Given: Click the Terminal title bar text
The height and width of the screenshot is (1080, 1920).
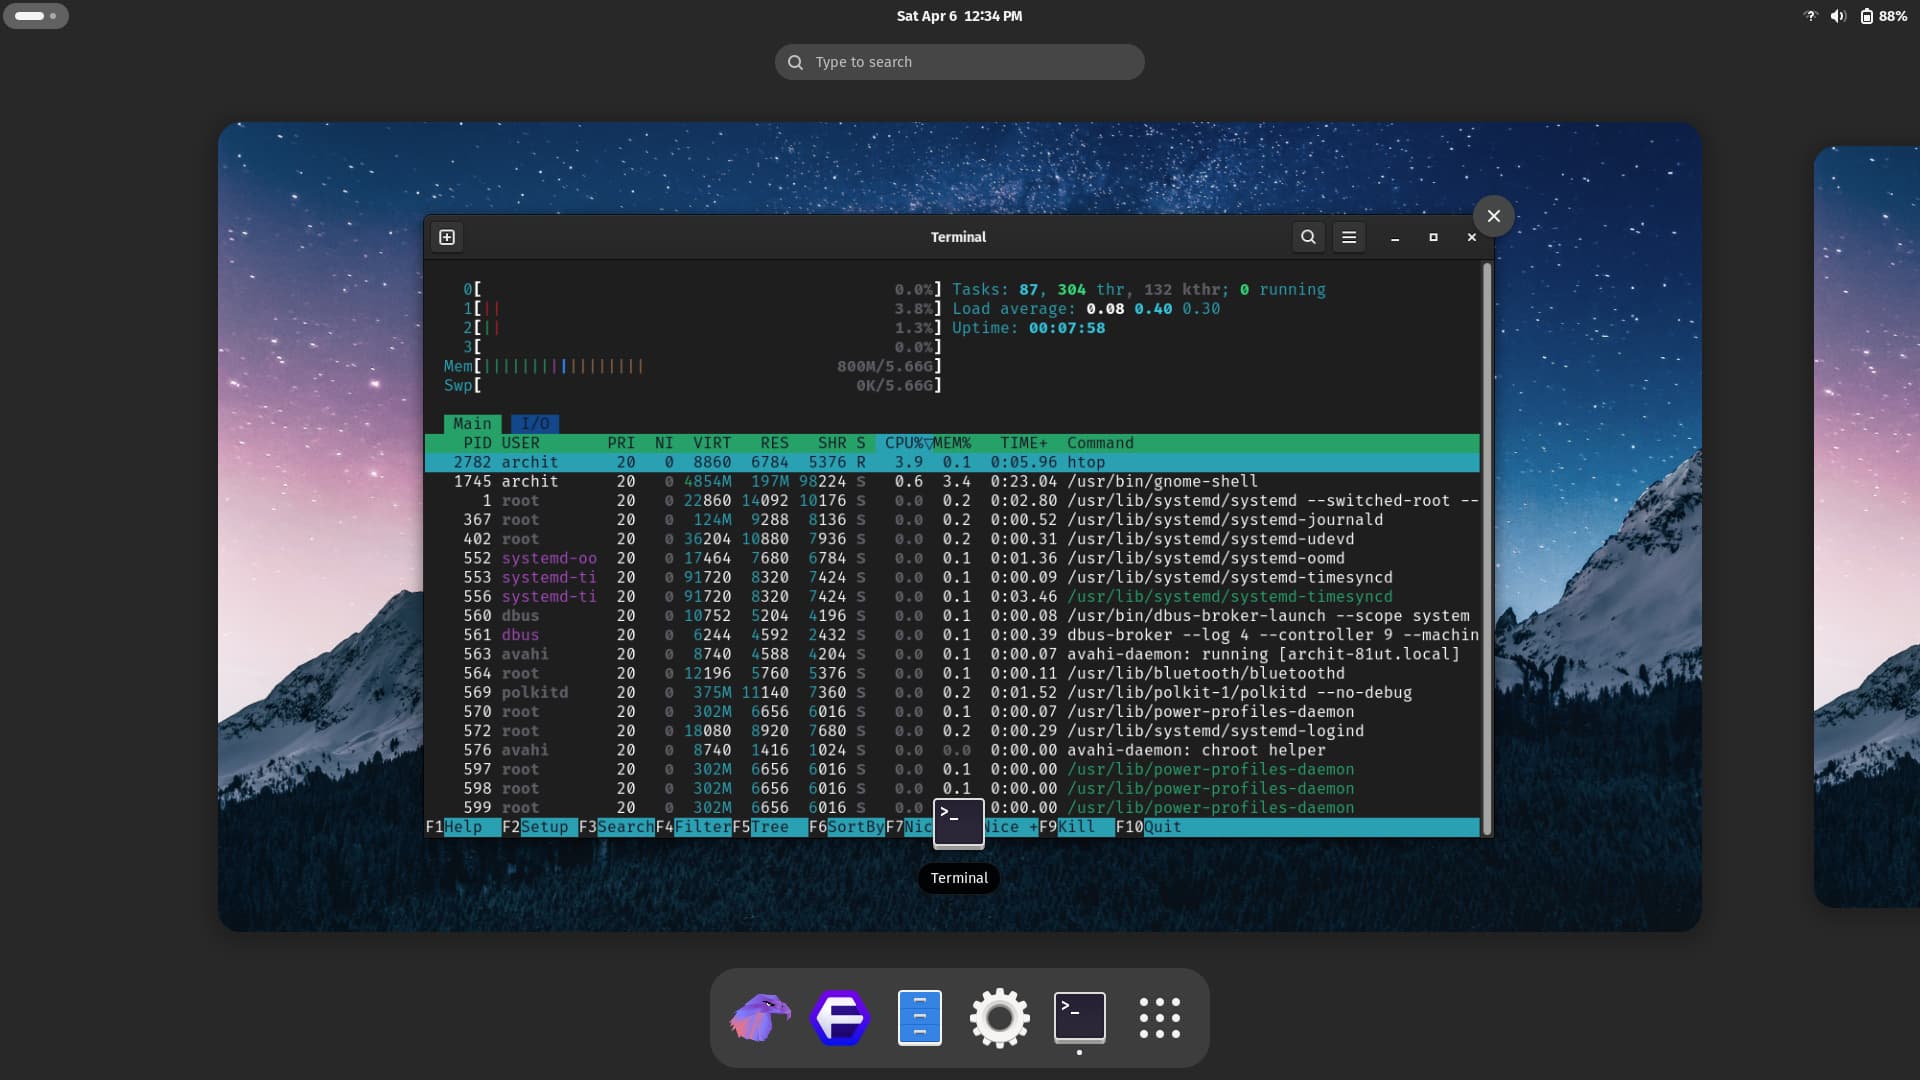Looking at the screenshot, I should coord(958,237).
